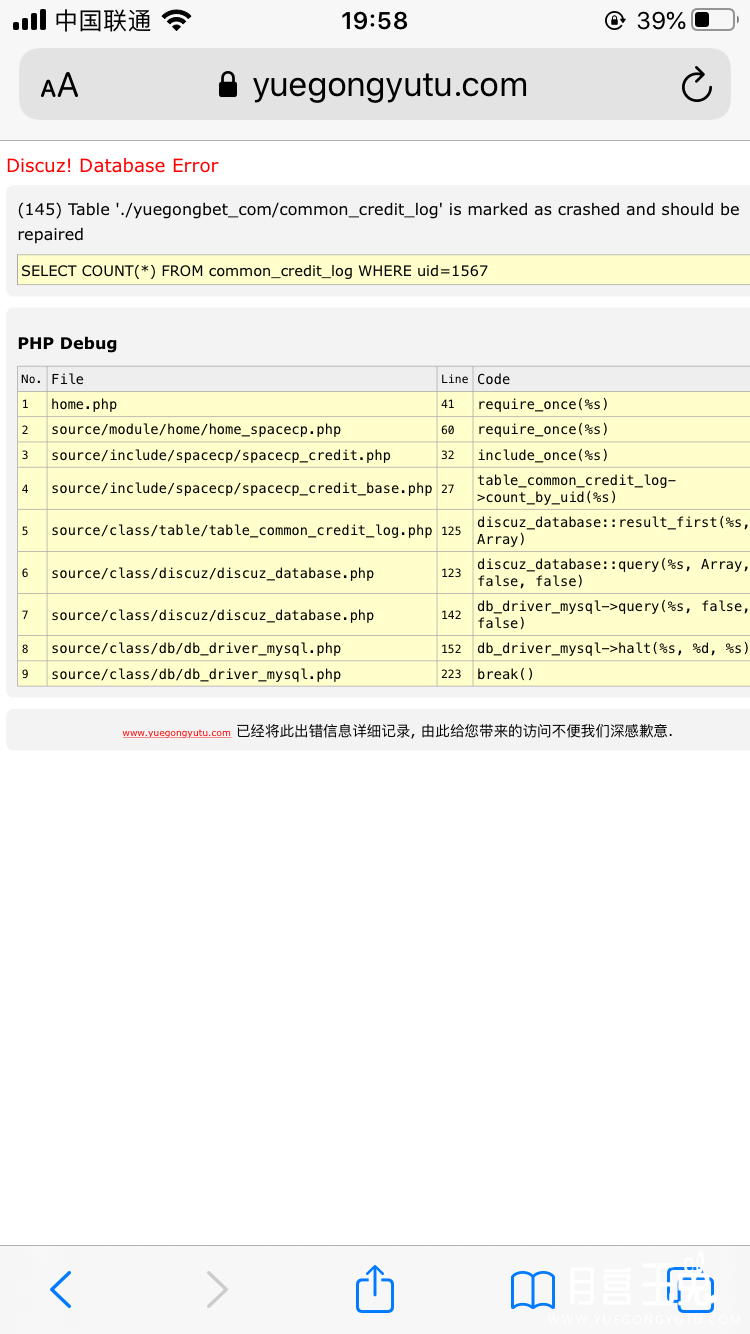This screenshot has height=1334, width=750.
Task: Click discuz_database.php row with line 123
Action: click(x=242, y=573)
